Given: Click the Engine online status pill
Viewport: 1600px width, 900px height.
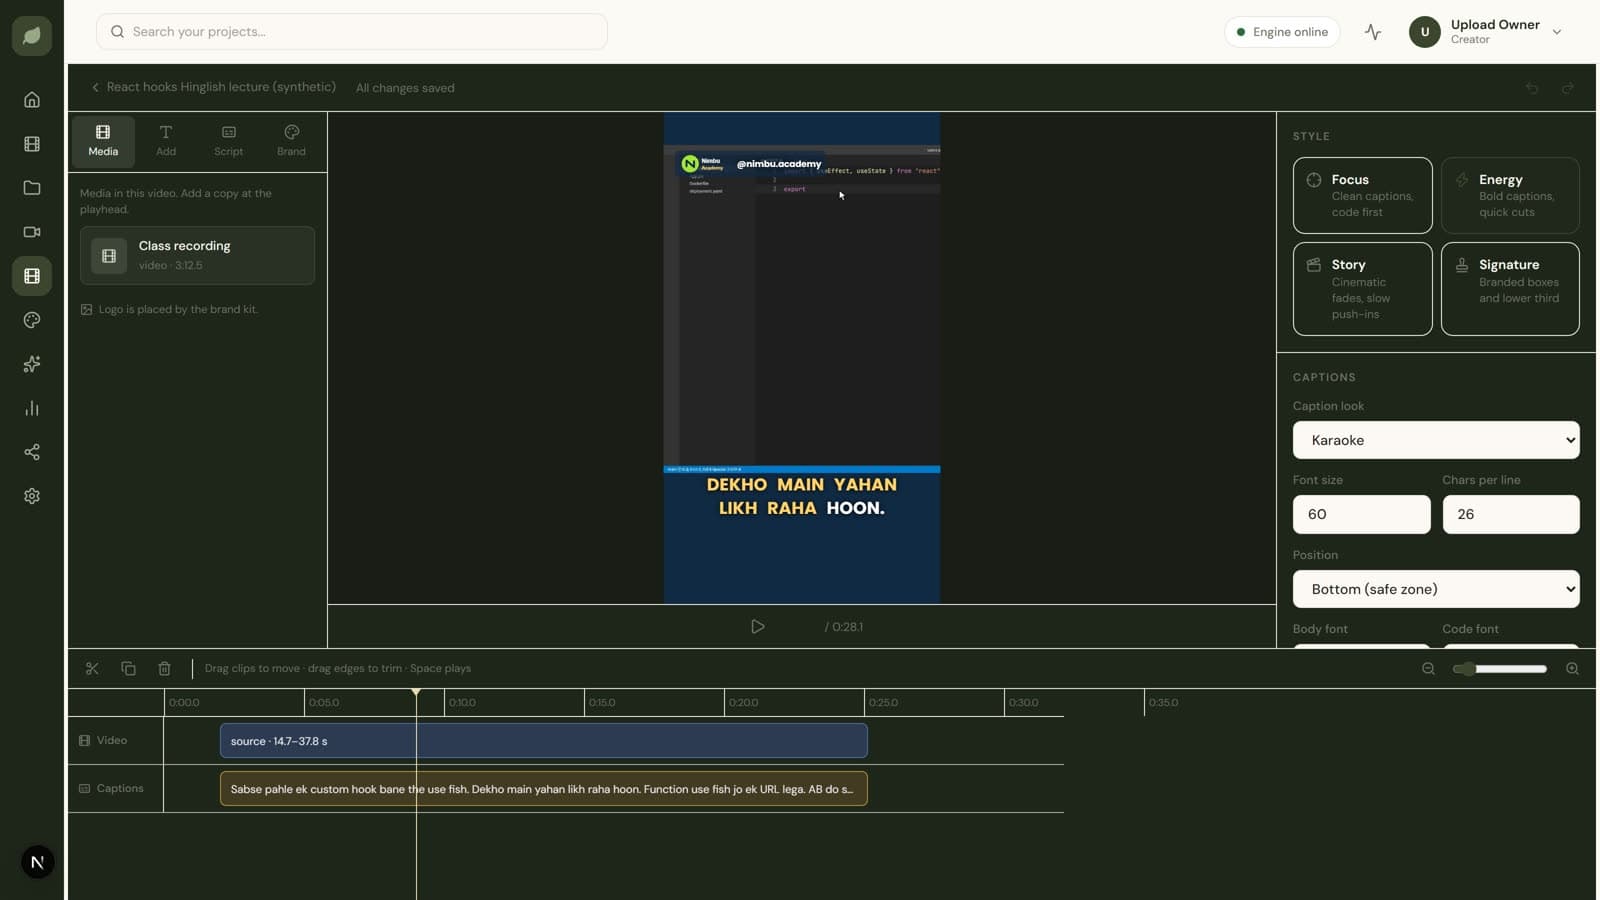Looking at the screenshot, I should [1282, 32].
